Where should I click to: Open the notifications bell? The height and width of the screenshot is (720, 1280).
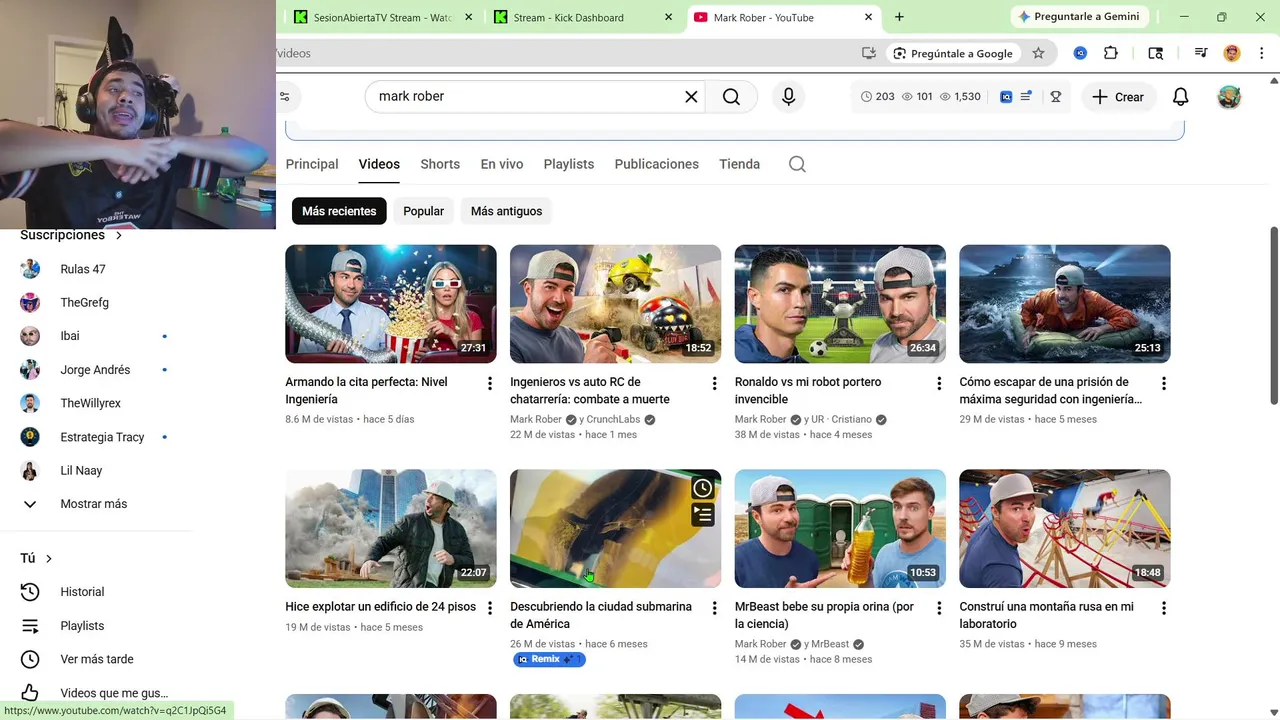coord(1180,97)
